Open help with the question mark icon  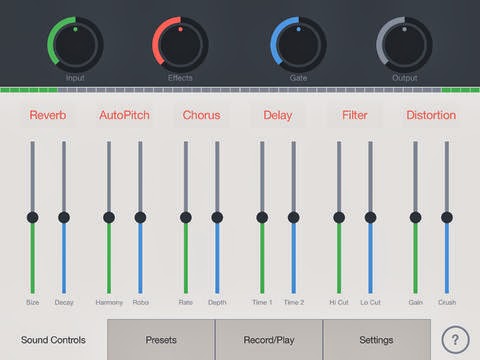click(x=455, y=340)
